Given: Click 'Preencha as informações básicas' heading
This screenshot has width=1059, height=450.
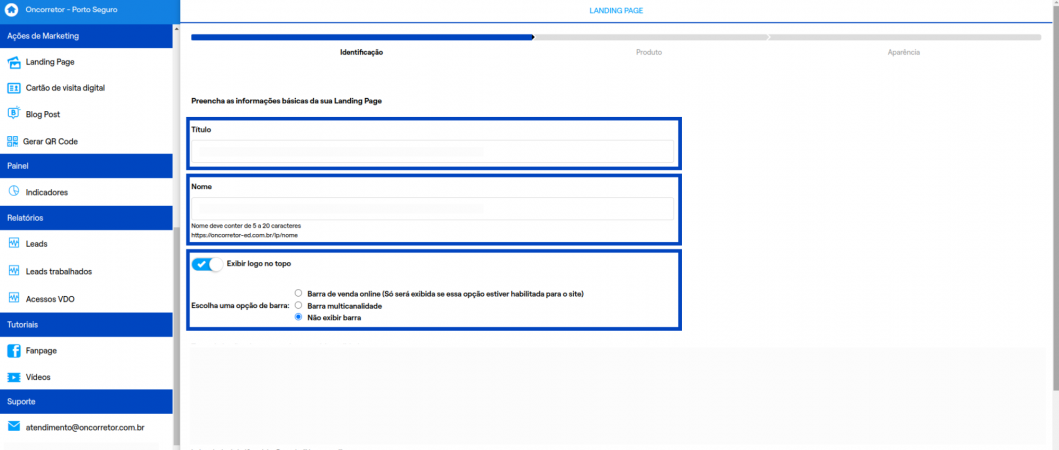Looking at the screenshot, I should tap(287, 101).
